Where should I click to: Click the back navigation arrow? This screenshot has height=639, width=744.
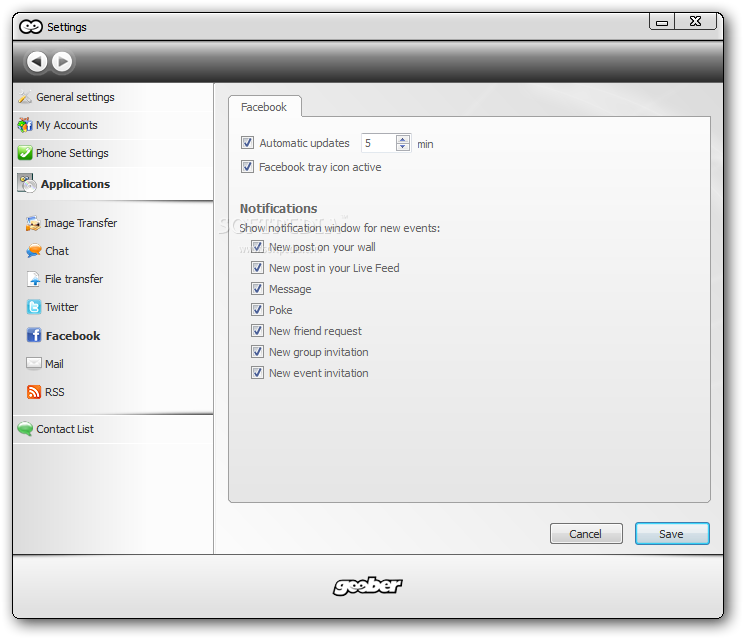click(37, 61)
